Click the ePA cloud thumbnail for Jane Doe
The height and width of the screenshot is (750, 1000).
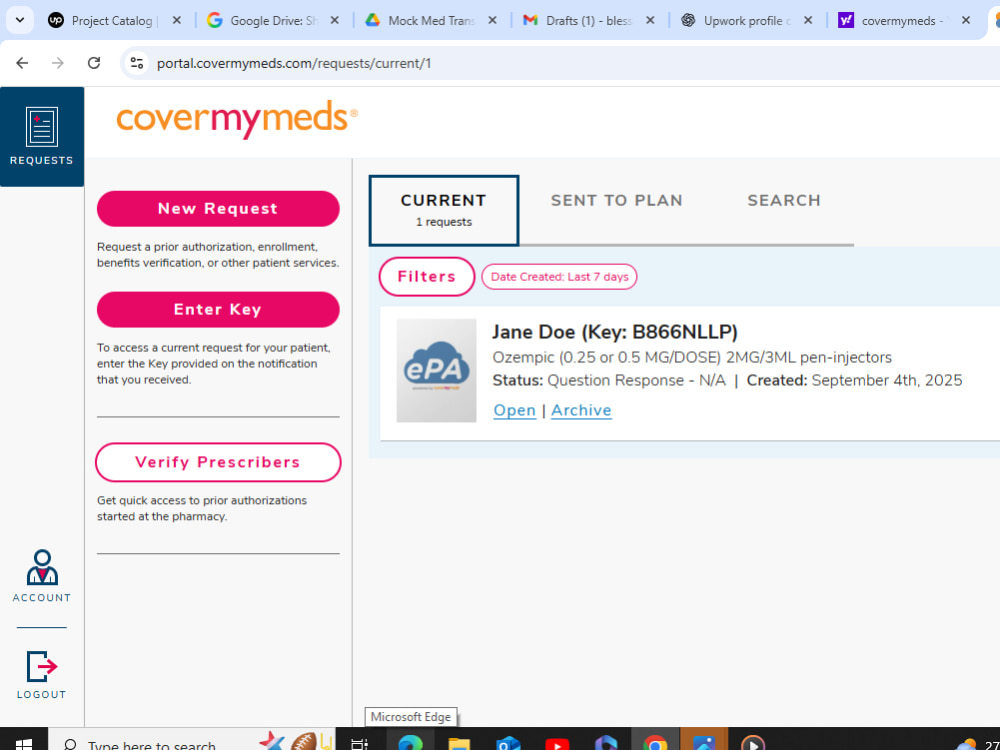point(436,371)
